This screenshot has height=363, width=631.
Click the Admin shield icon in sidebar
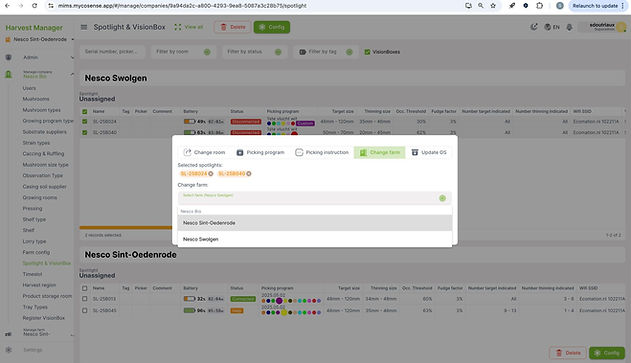[x=8, y=58]
